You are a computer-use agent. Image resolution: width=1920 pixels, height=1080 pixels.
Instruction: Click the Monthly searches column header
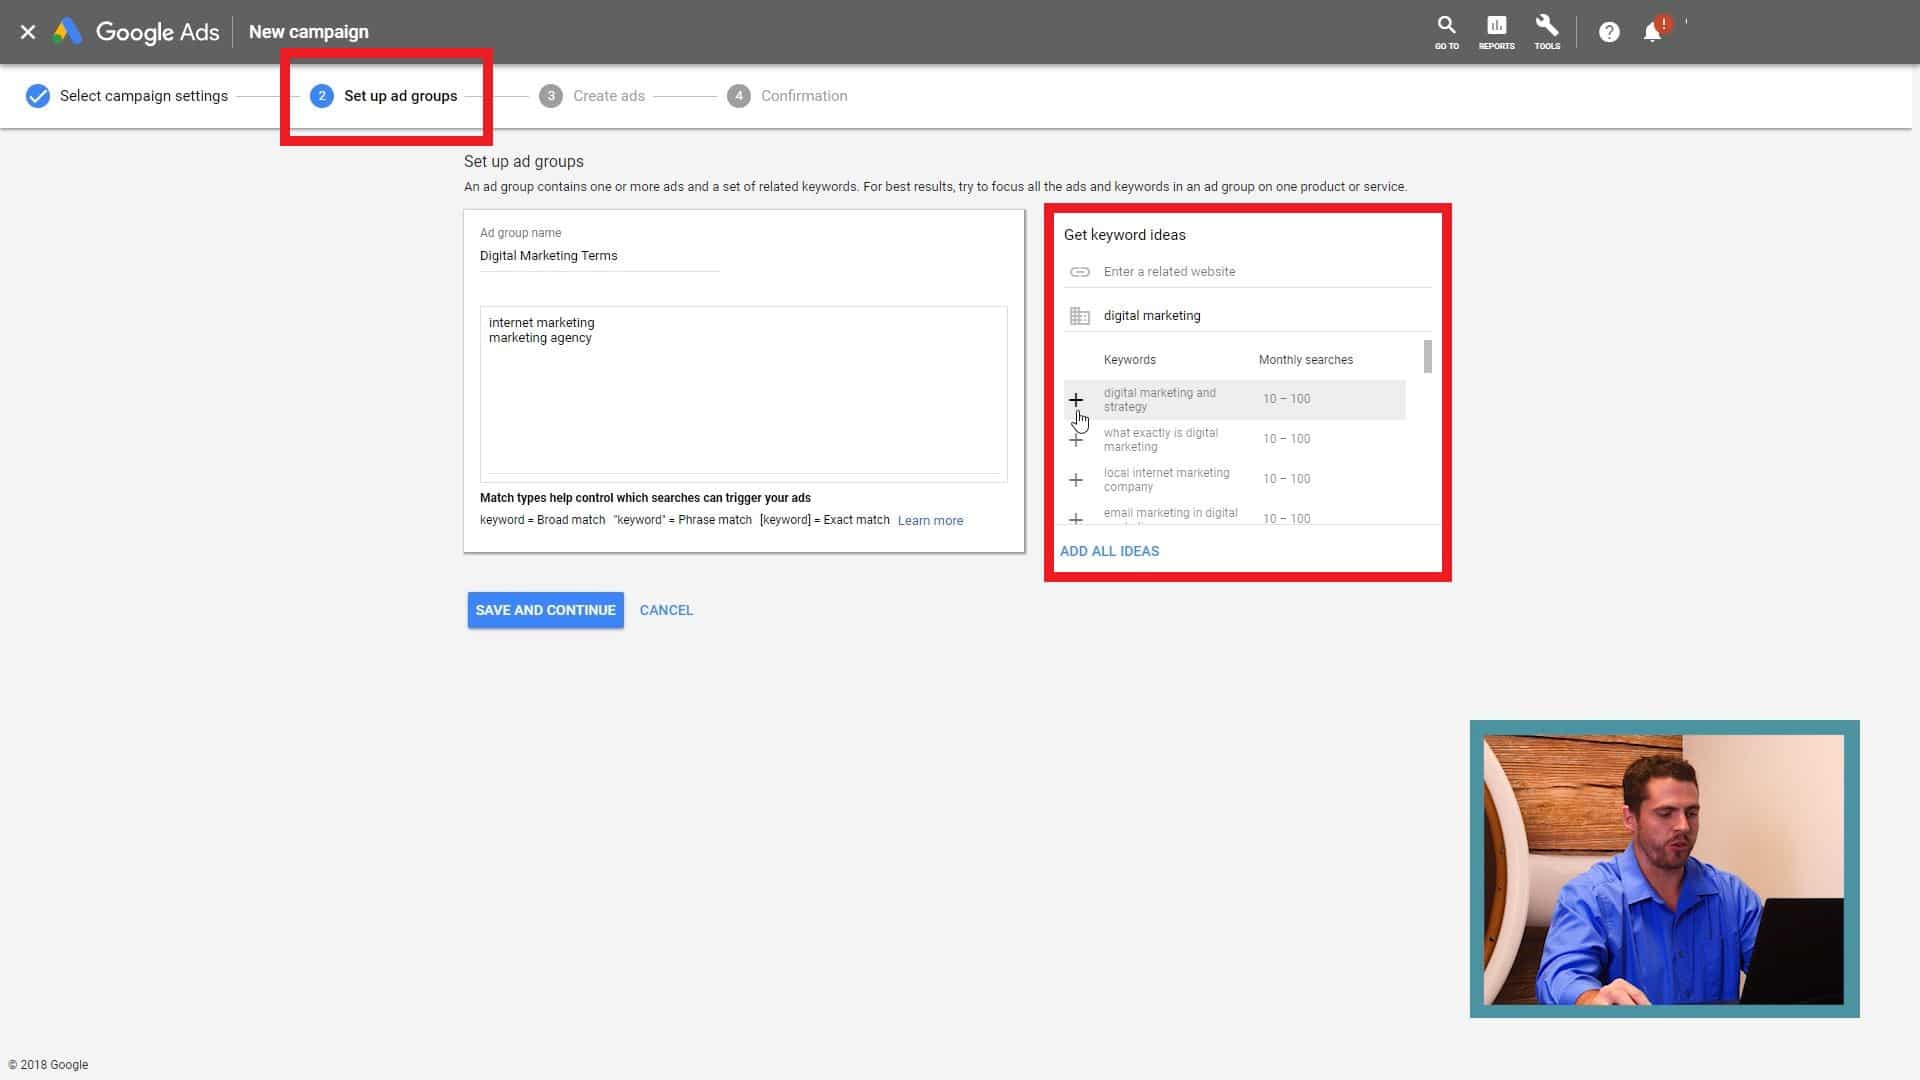[1305, 360]
